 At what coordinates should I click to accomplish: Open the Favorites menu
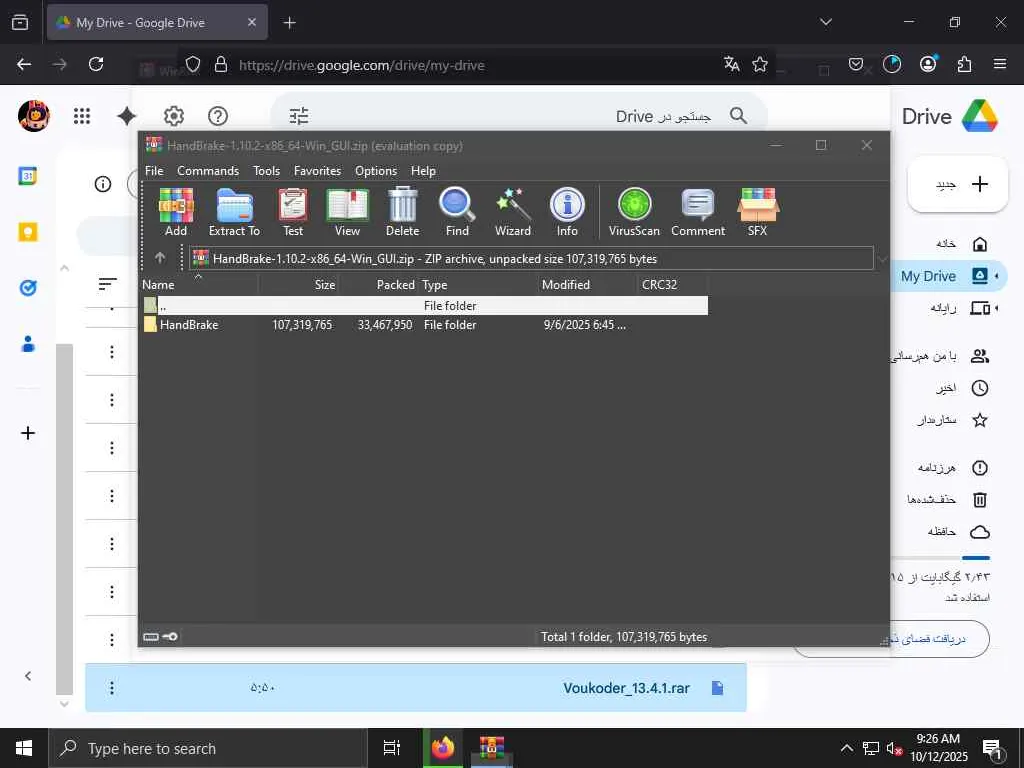[x=317, y=170]
